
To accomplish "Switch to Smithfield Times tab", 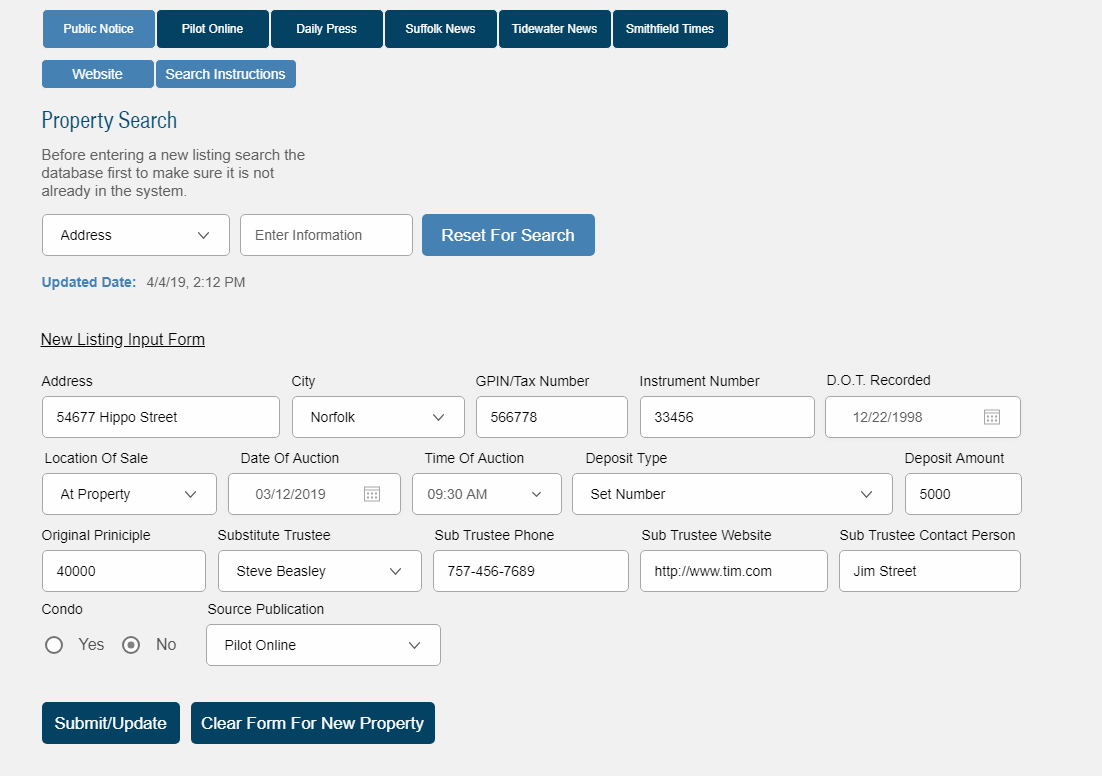I will [x=670, y=29].
